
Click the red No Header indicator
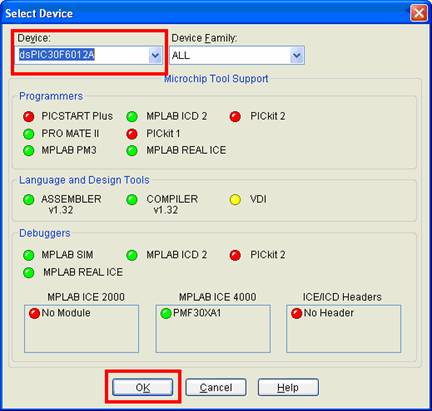point(297,313)
